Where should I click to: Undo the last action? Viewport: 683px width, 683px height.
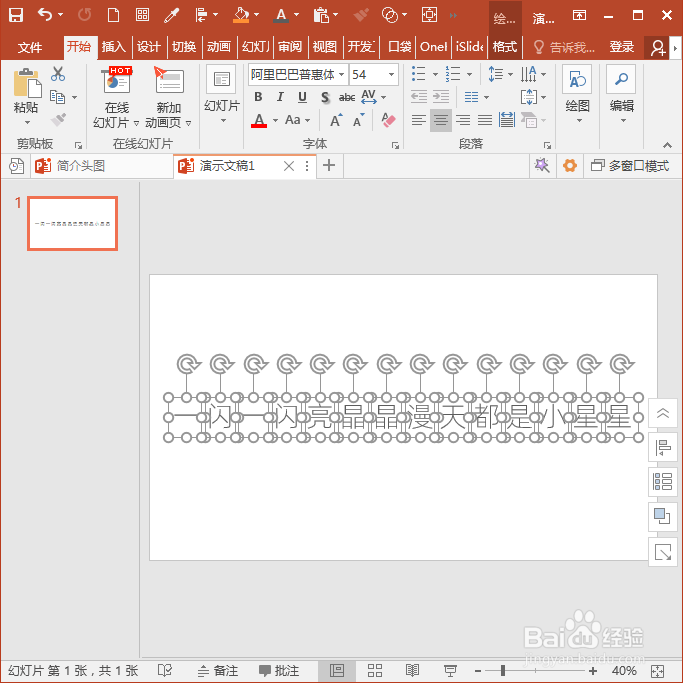point(45,15)
